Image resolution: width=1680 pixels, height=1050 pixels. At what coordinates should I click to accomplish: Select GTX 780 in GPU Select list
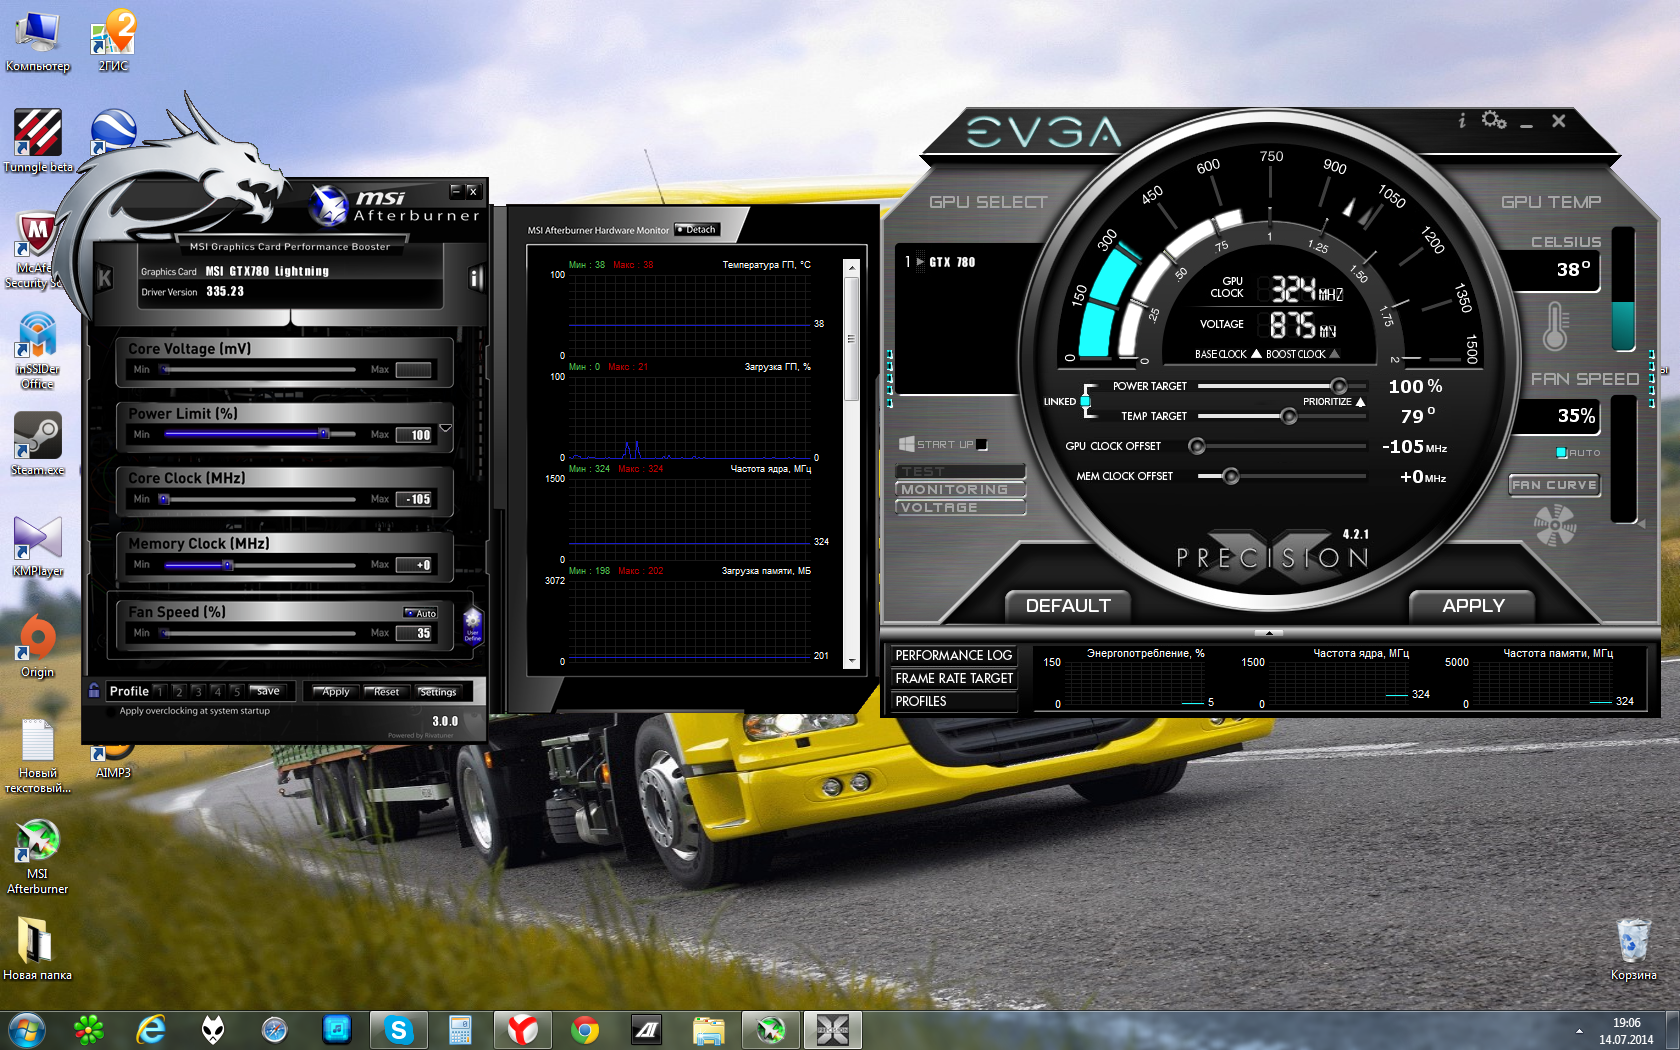click(x=951, y=262)
